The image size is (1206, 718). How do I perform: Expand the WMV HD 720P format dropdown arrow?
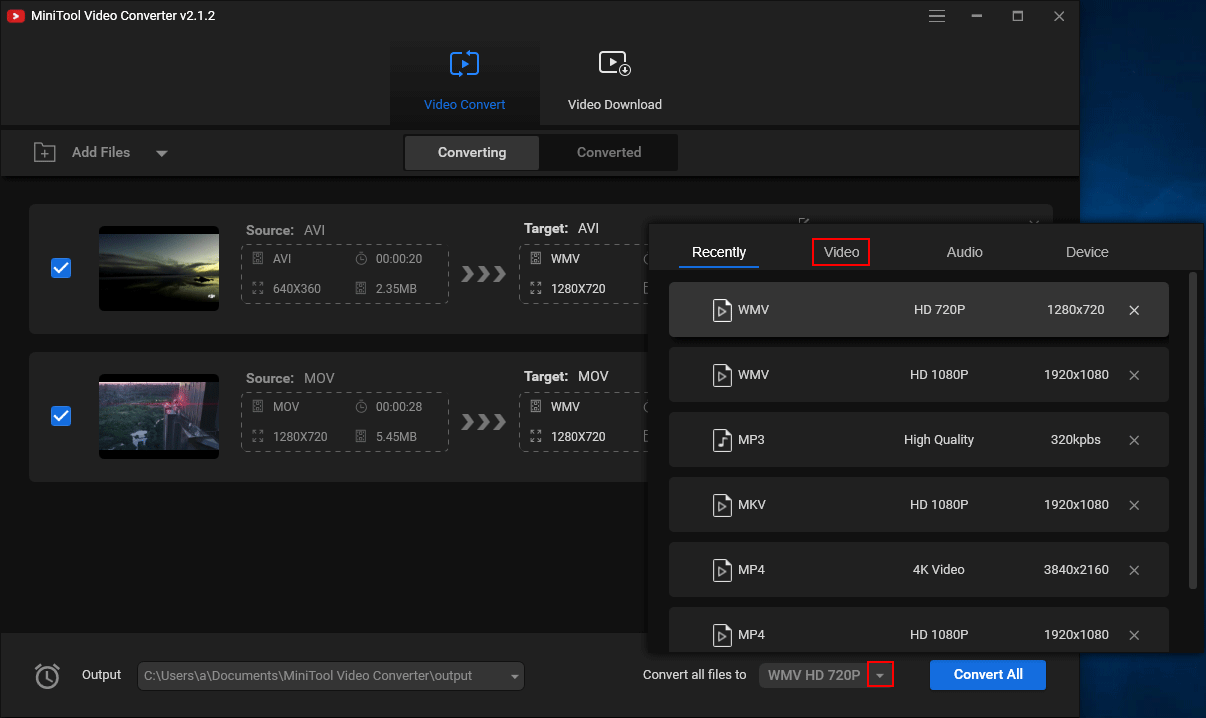(880, 675)
